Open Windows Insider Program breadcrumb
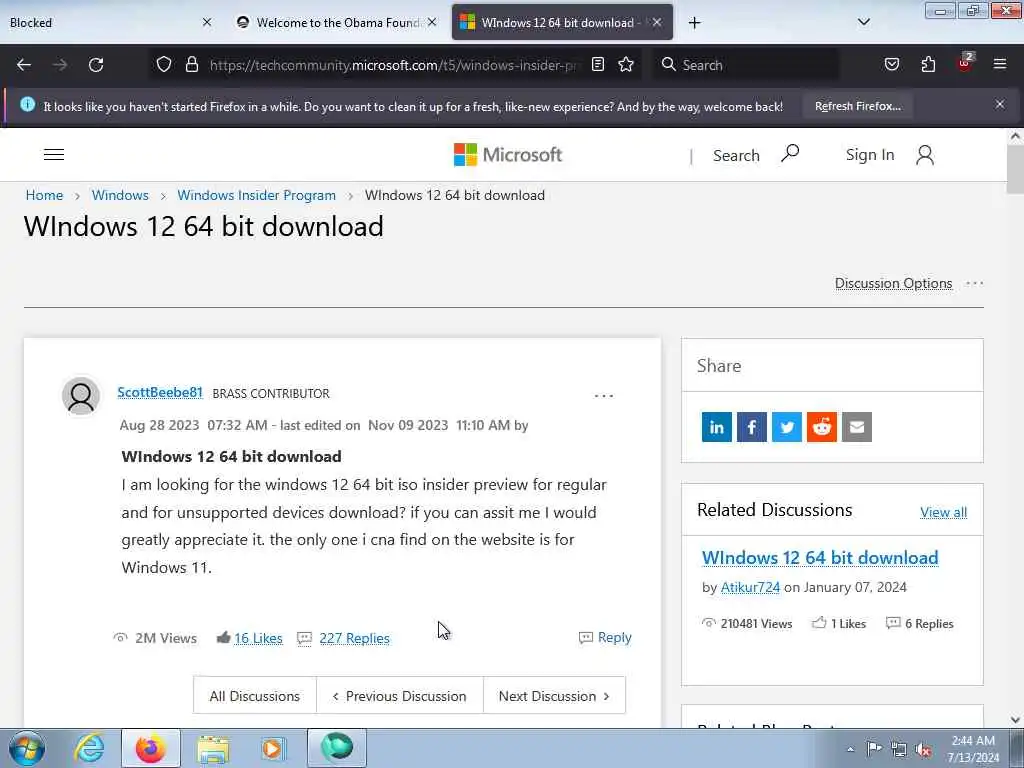The height and width of the screenshot is (768, 1024). click(x=257, y=195)
